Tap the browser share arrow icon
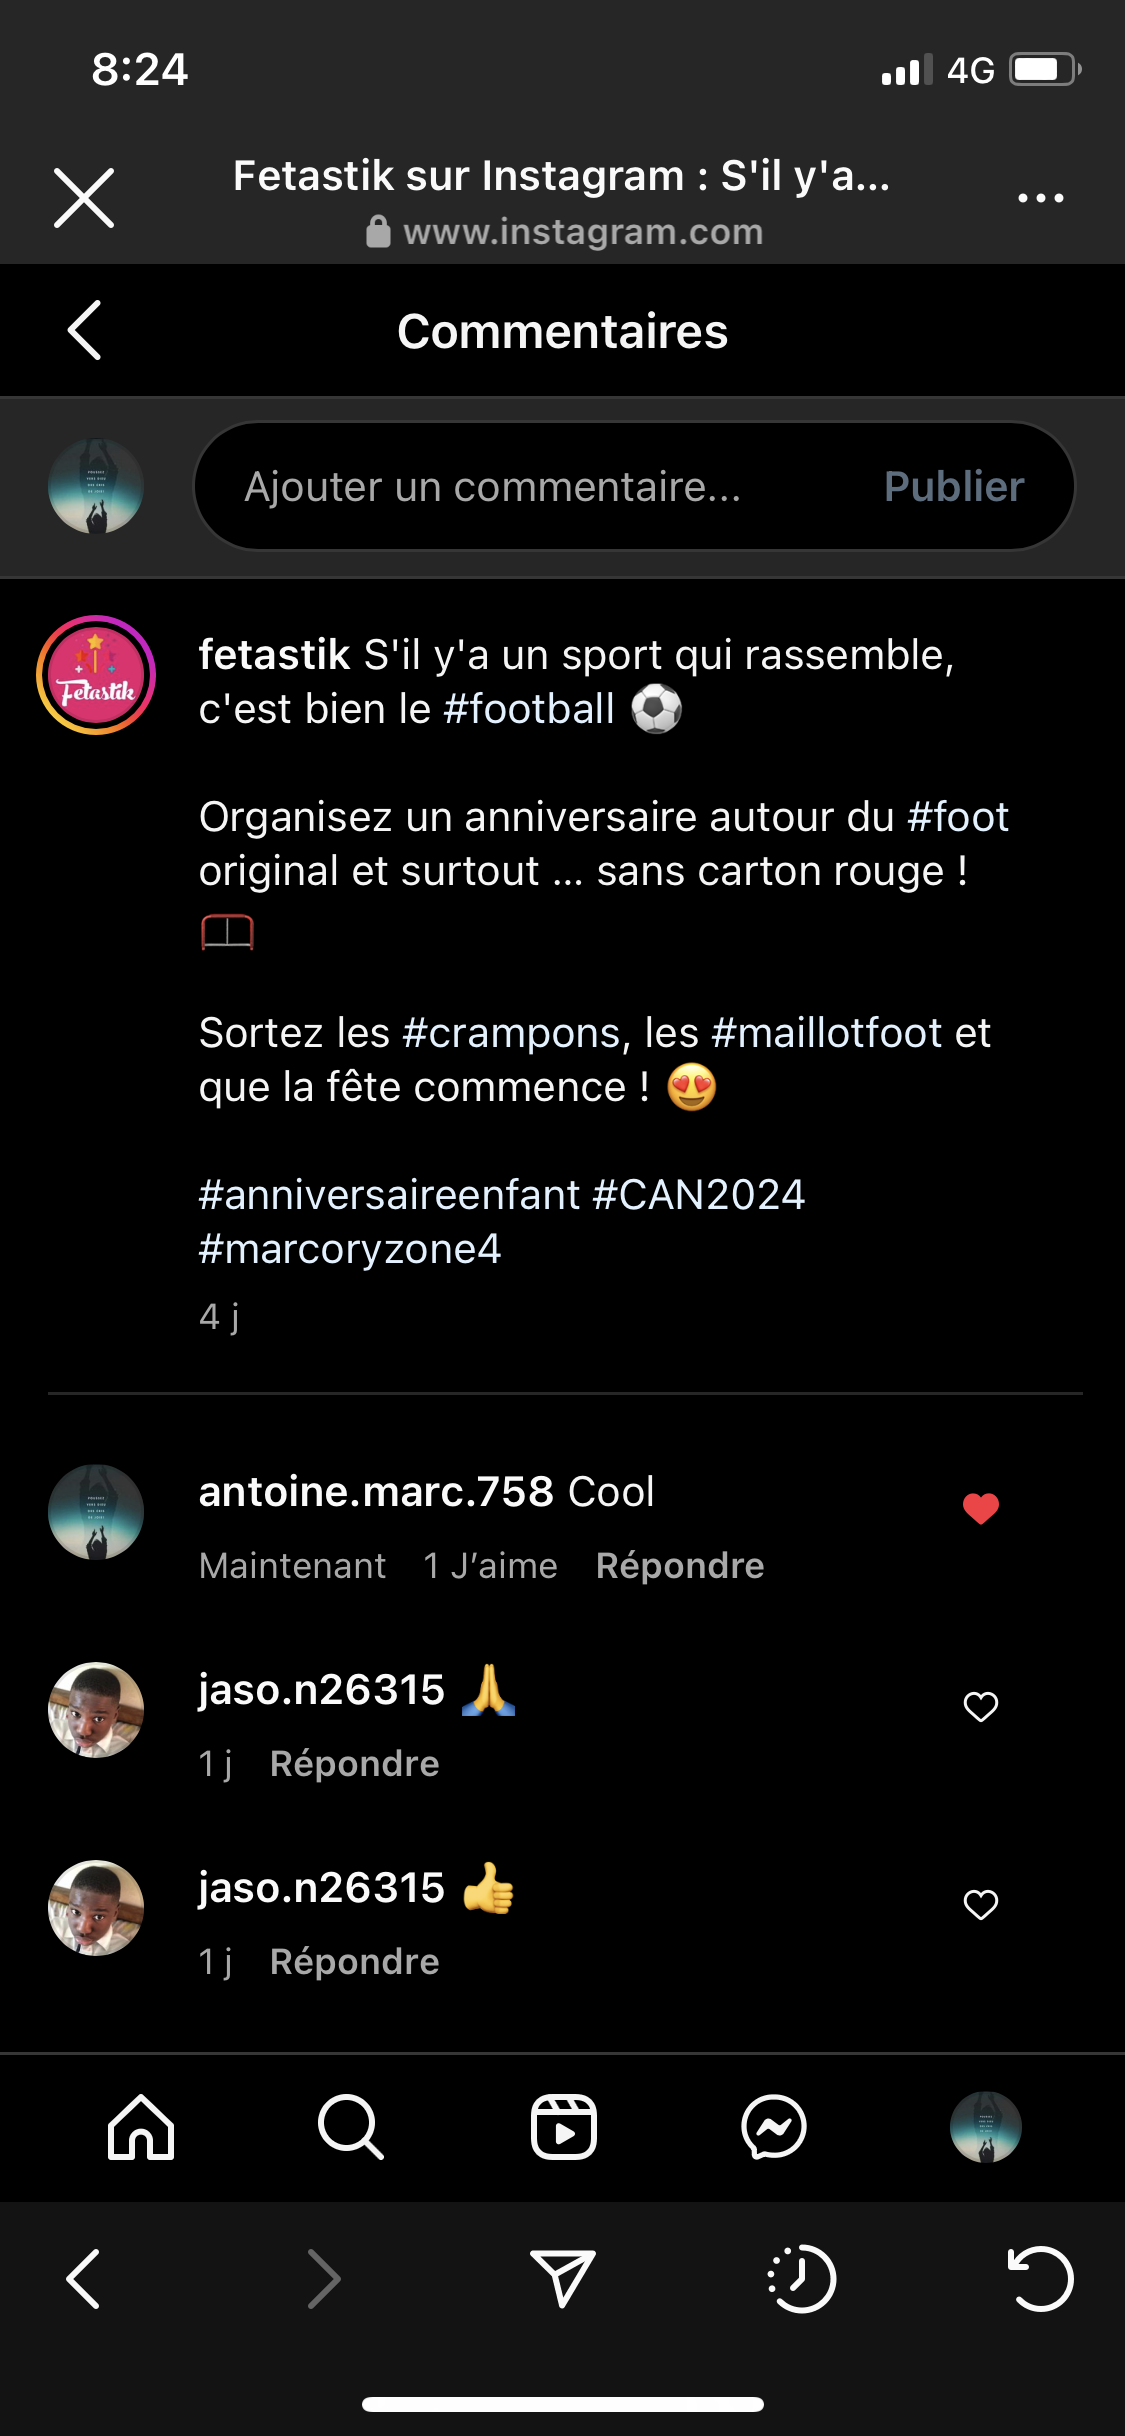This screenshot has height=2436, width=1125. 562,2279
